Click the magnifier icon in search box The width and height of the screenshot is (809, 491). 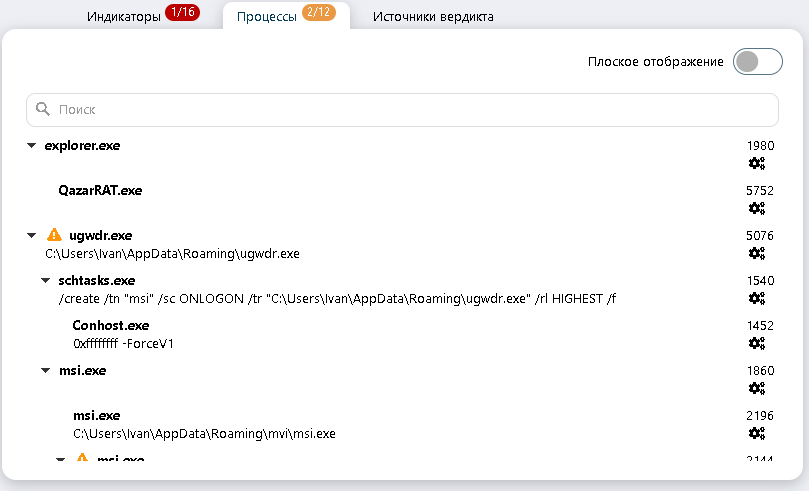pyautogui.click(x=43, y=109)
